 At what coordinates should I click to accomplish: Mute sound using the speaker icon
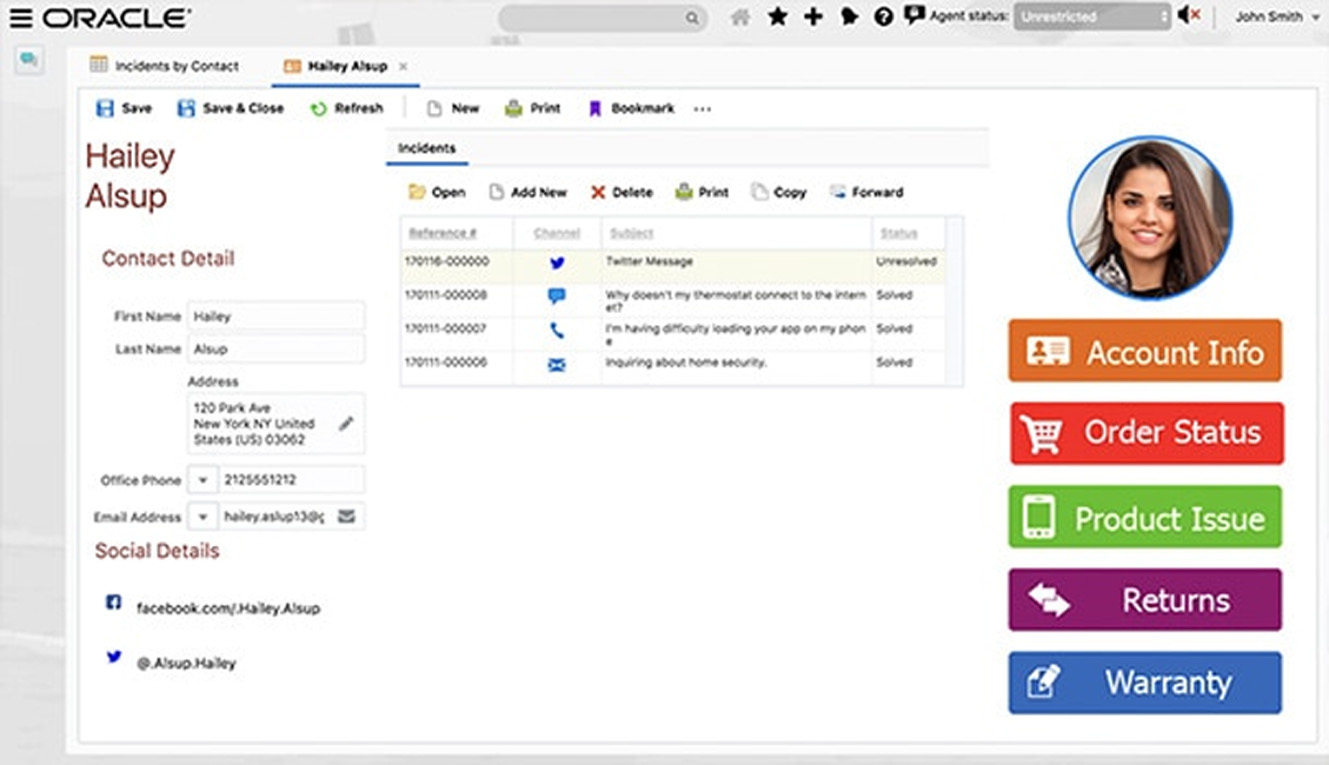coord(1188,16)
